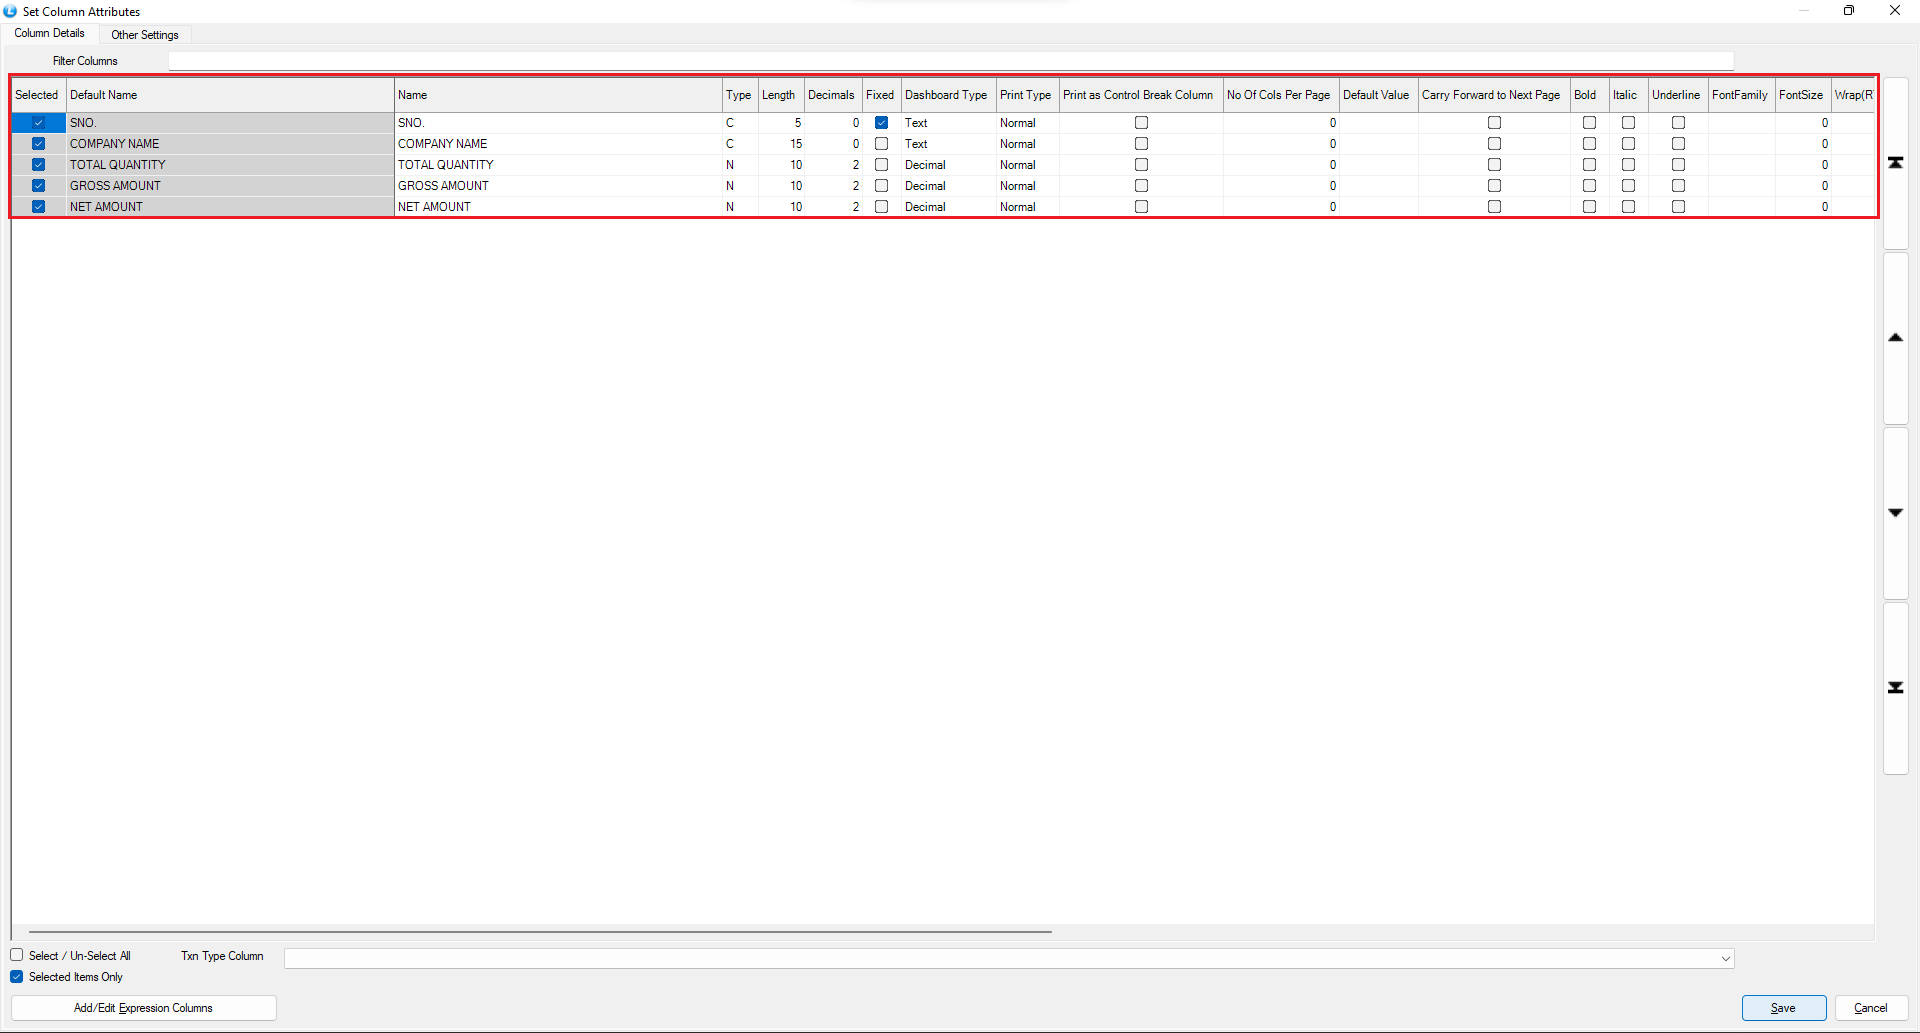
Task: Click the application icon in title bar
Action: 10,11
